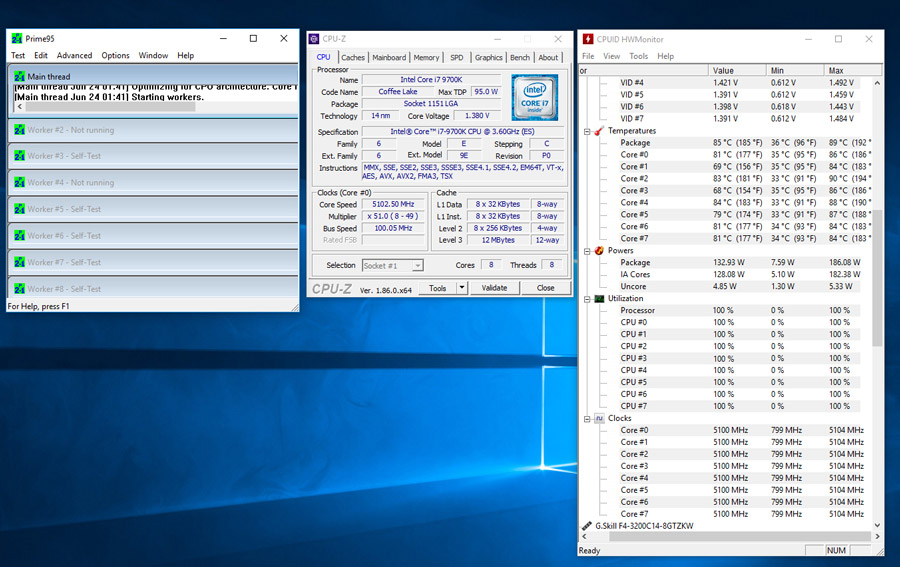Switch to the Bench tab in CPU-Z
Screen dimensions: 900x567
[x=520, y=57]
